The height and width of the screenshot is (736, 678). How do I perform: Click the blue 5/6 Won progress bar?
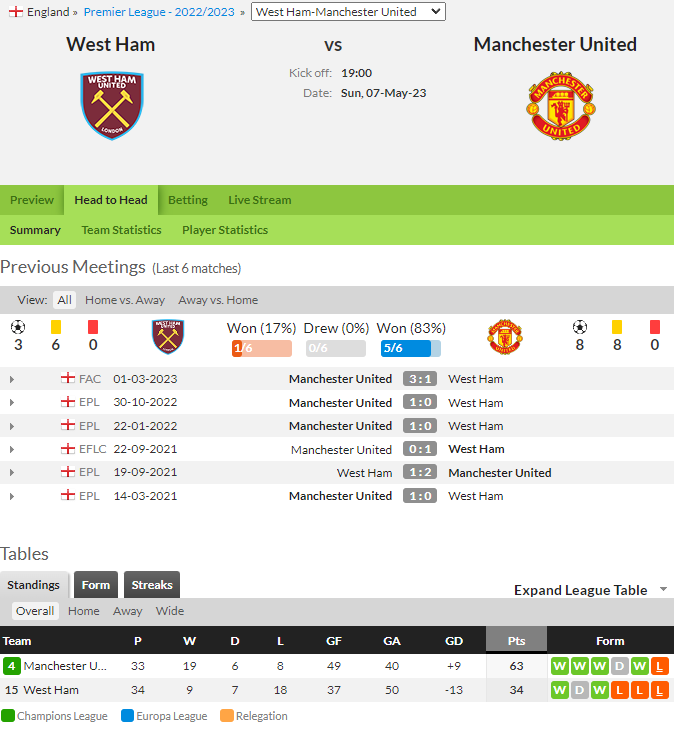click(x=411, y=348)
